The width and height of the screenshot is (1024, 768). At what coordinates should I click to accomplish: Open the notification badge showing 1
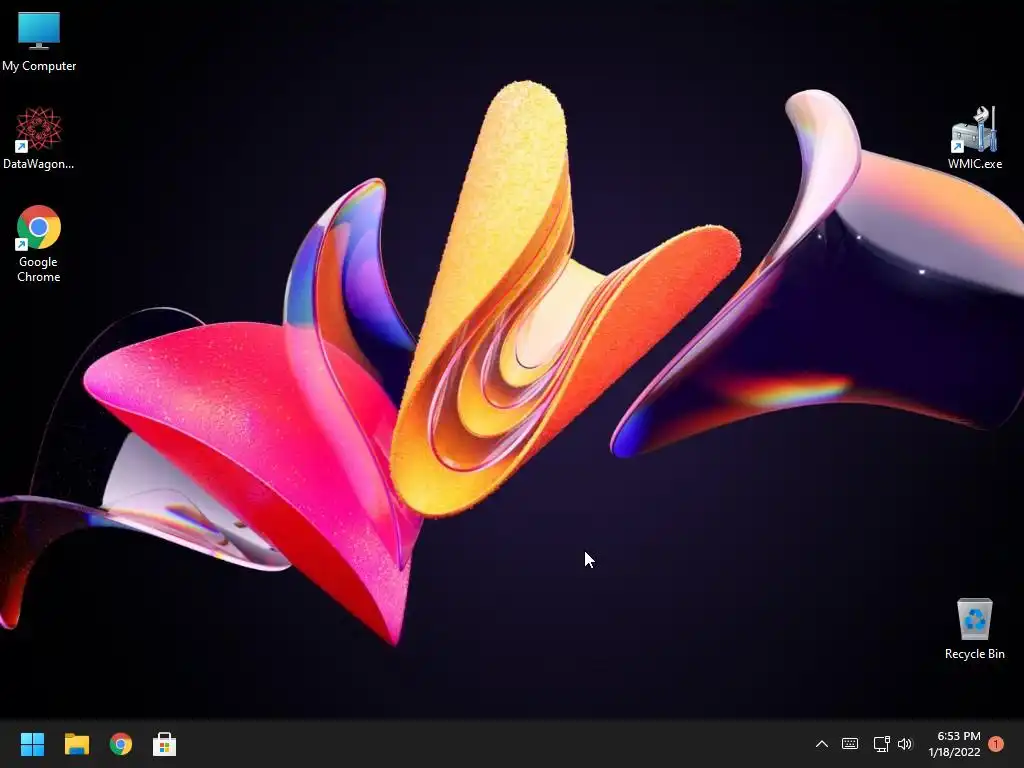click(996, 744)
